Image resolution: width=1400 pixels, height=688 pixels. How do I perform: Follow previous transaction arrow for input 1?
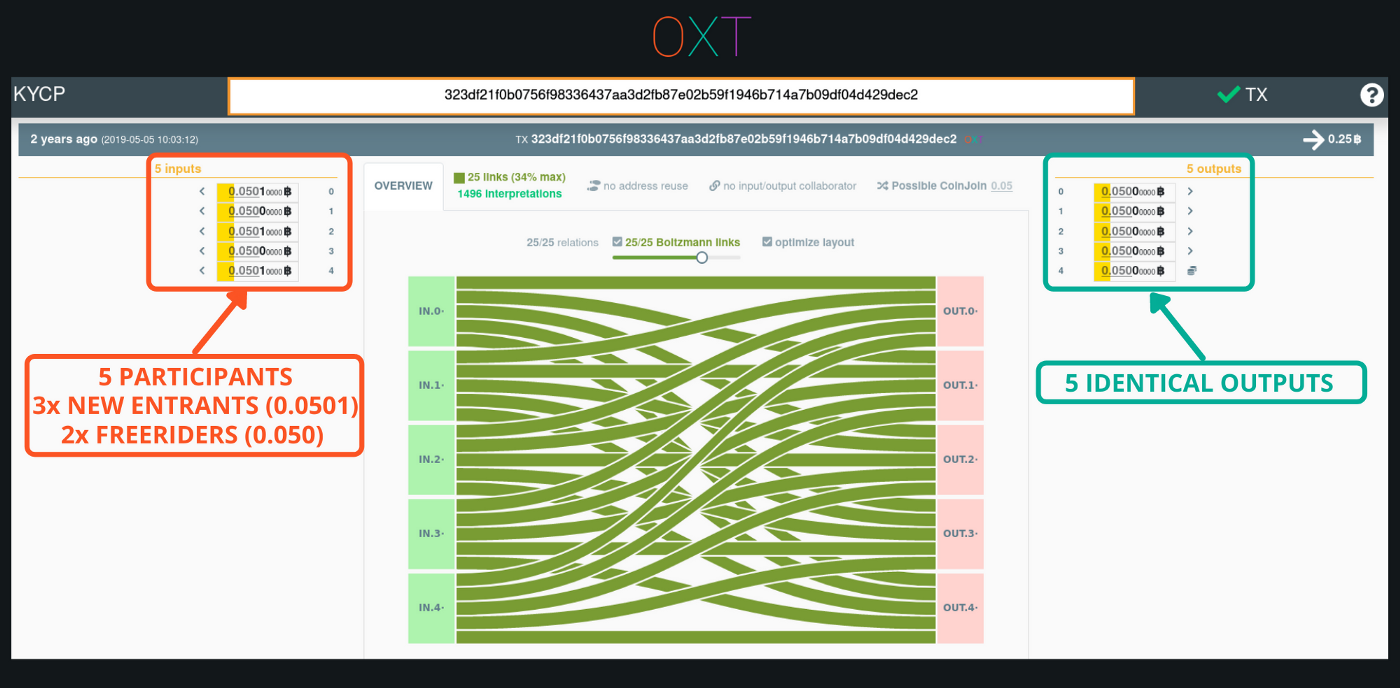click(201, 211)
